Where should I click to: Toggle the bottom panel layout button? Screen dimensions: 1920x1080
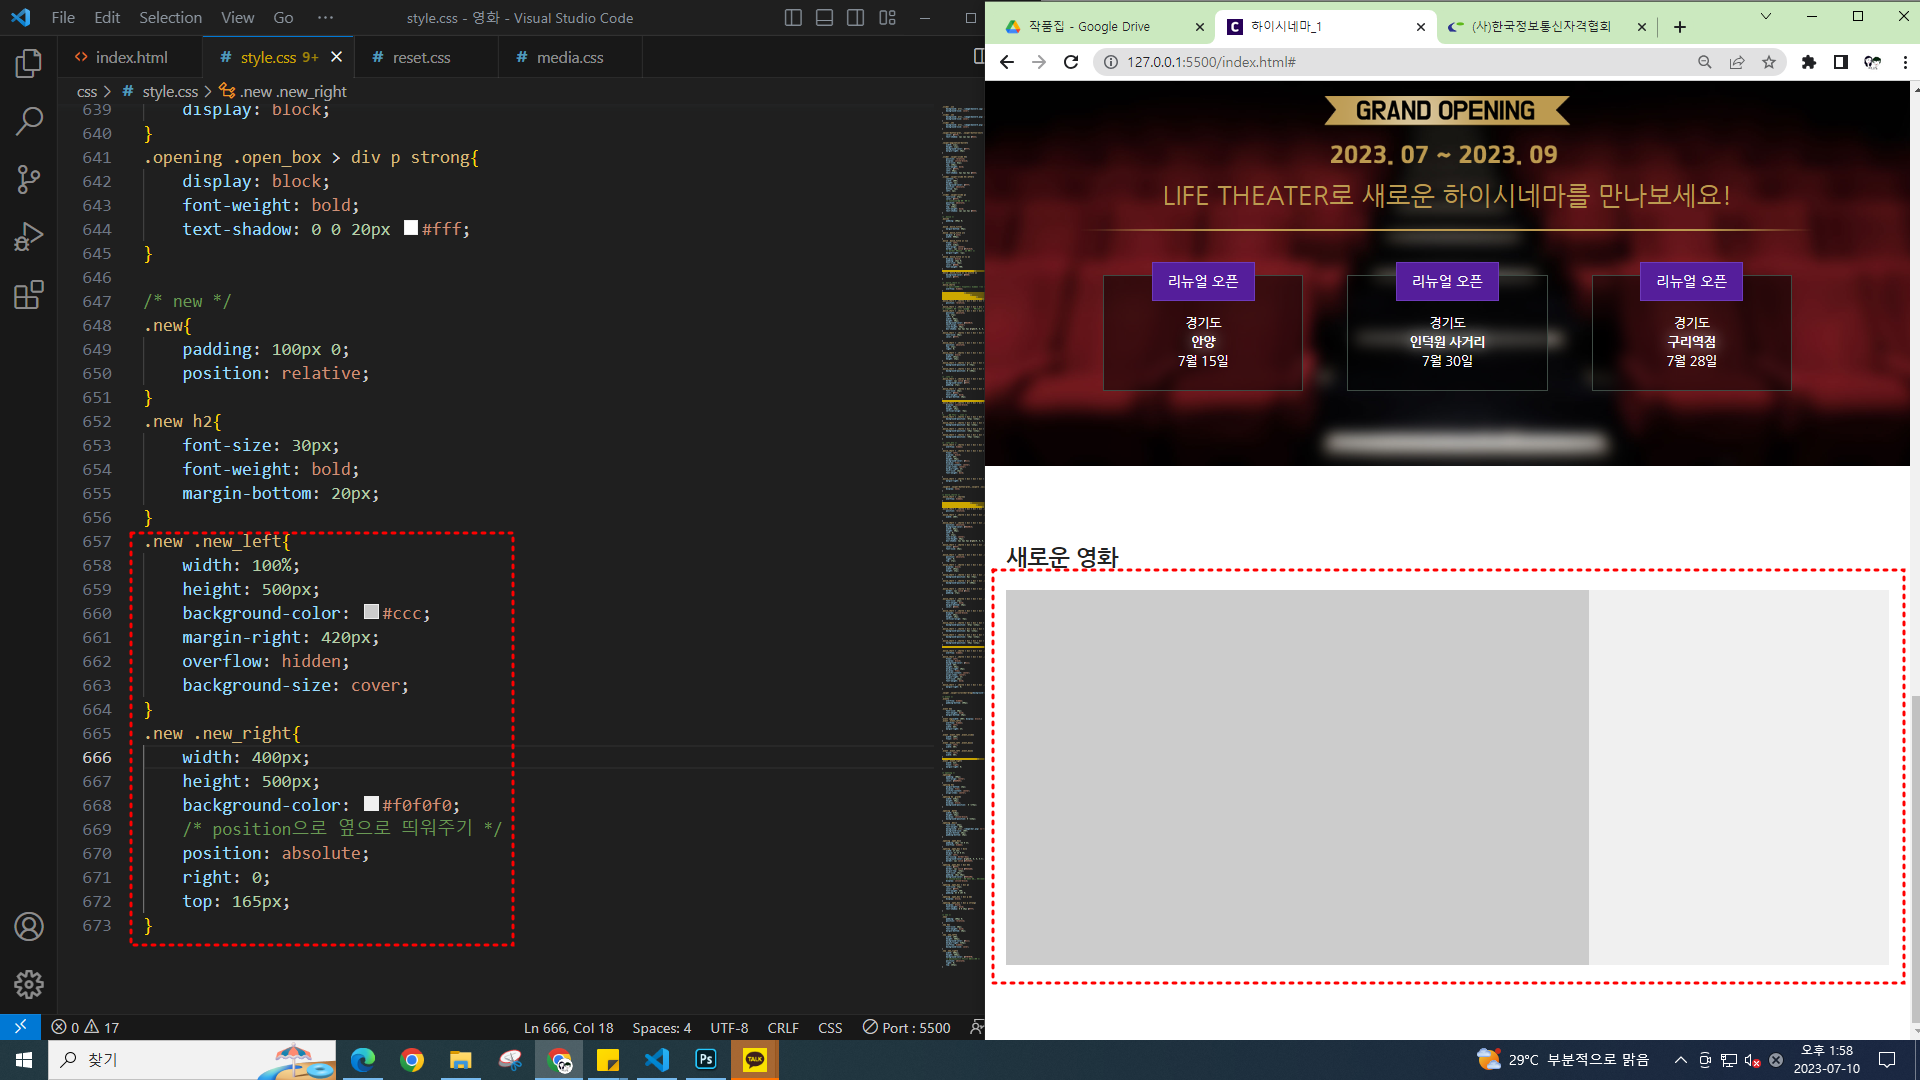(x=824, y=18)
